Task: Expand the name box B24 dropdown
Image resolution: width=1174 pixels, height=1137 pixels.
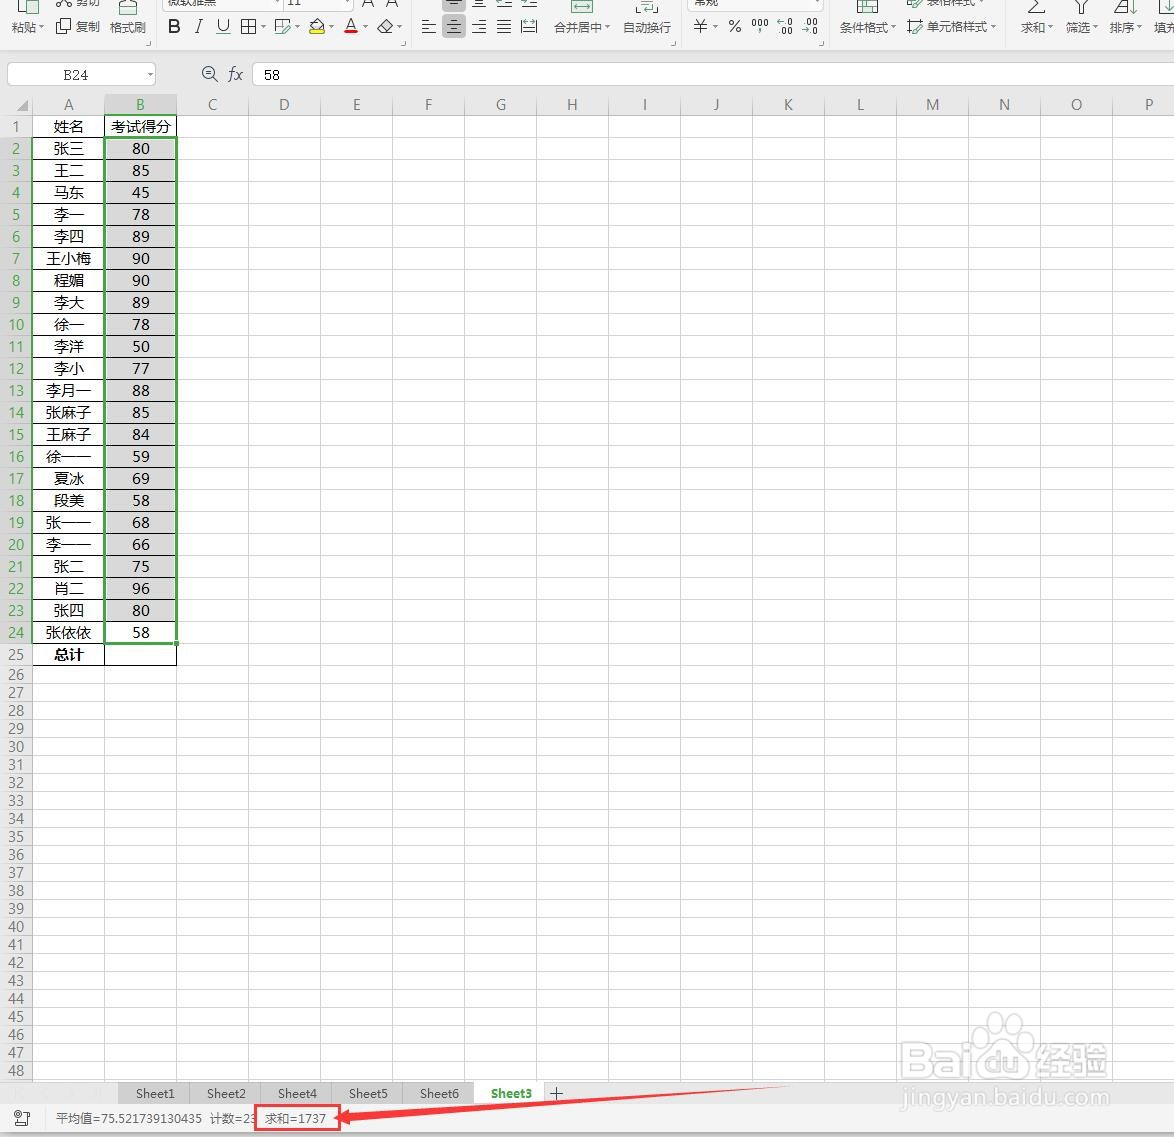Action: tap(150, 75)
